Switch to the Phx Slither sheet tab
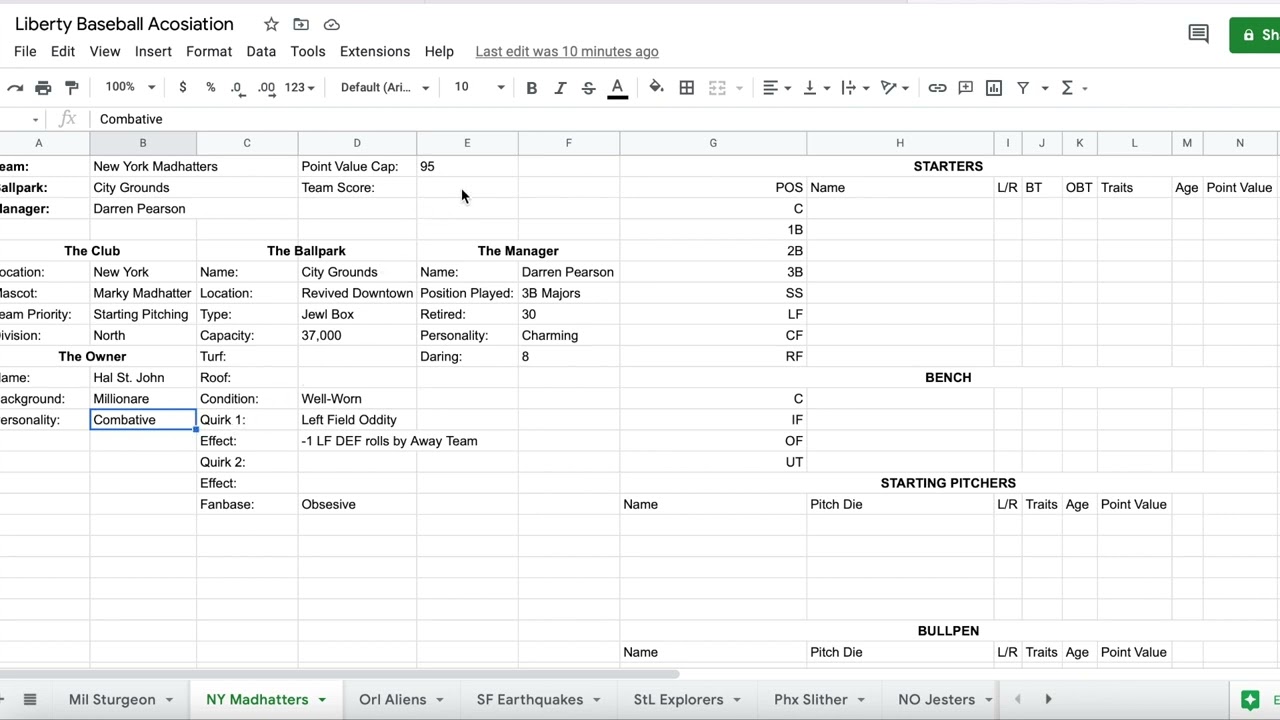The image size is (1280, 720). (811, 700)
